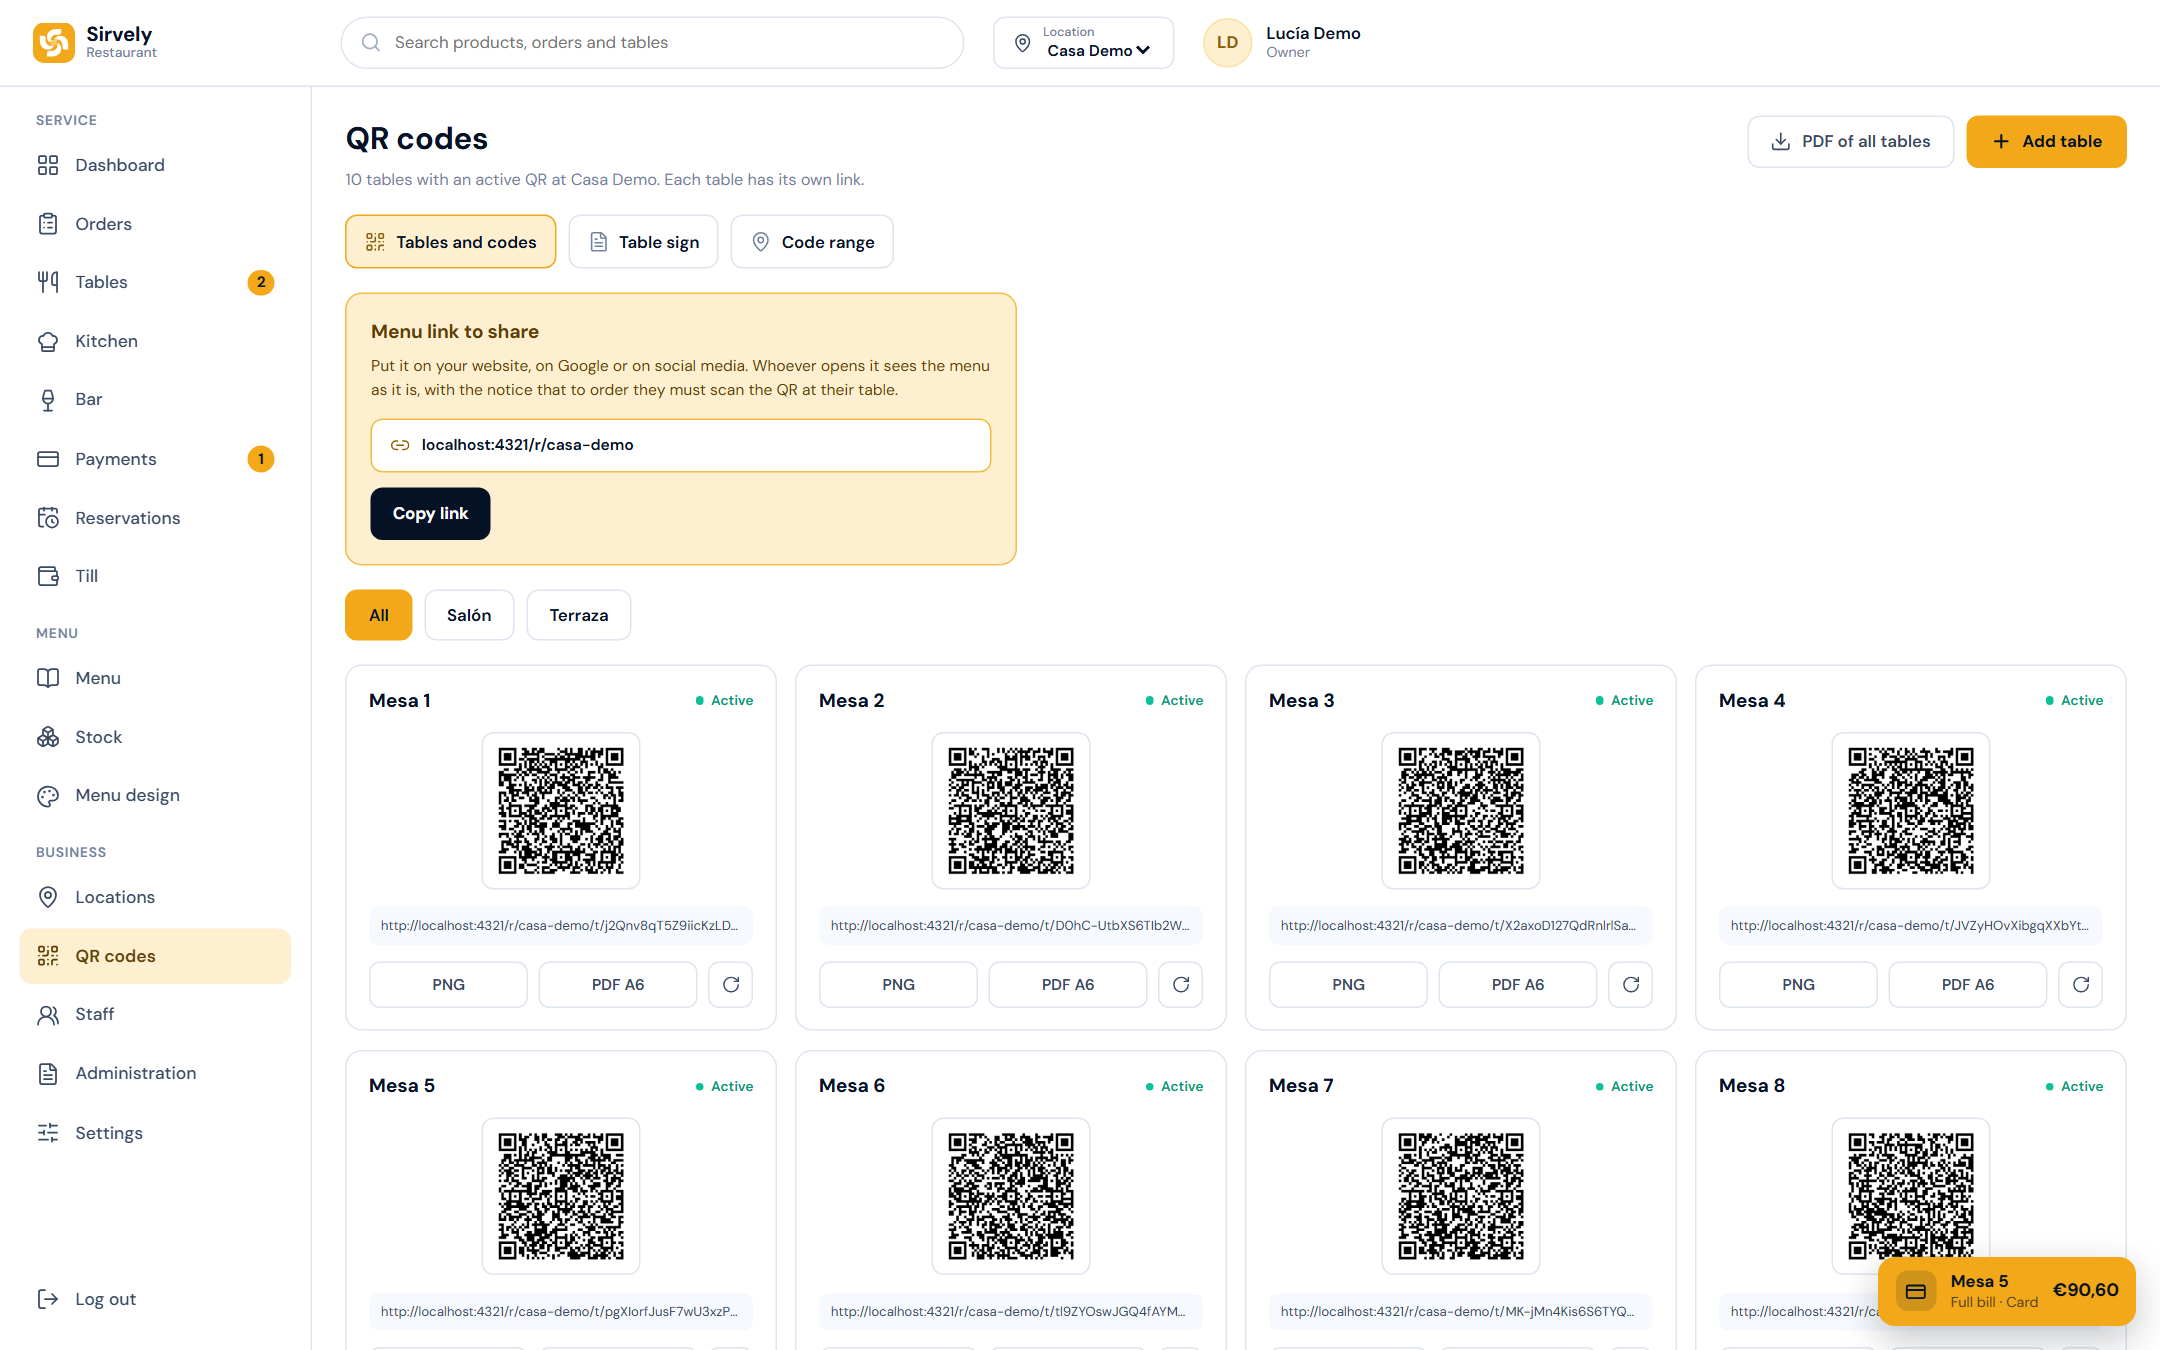Open Tables with 2 badge
This screenshot has width=2160, height=1350.
pos(155,282)
